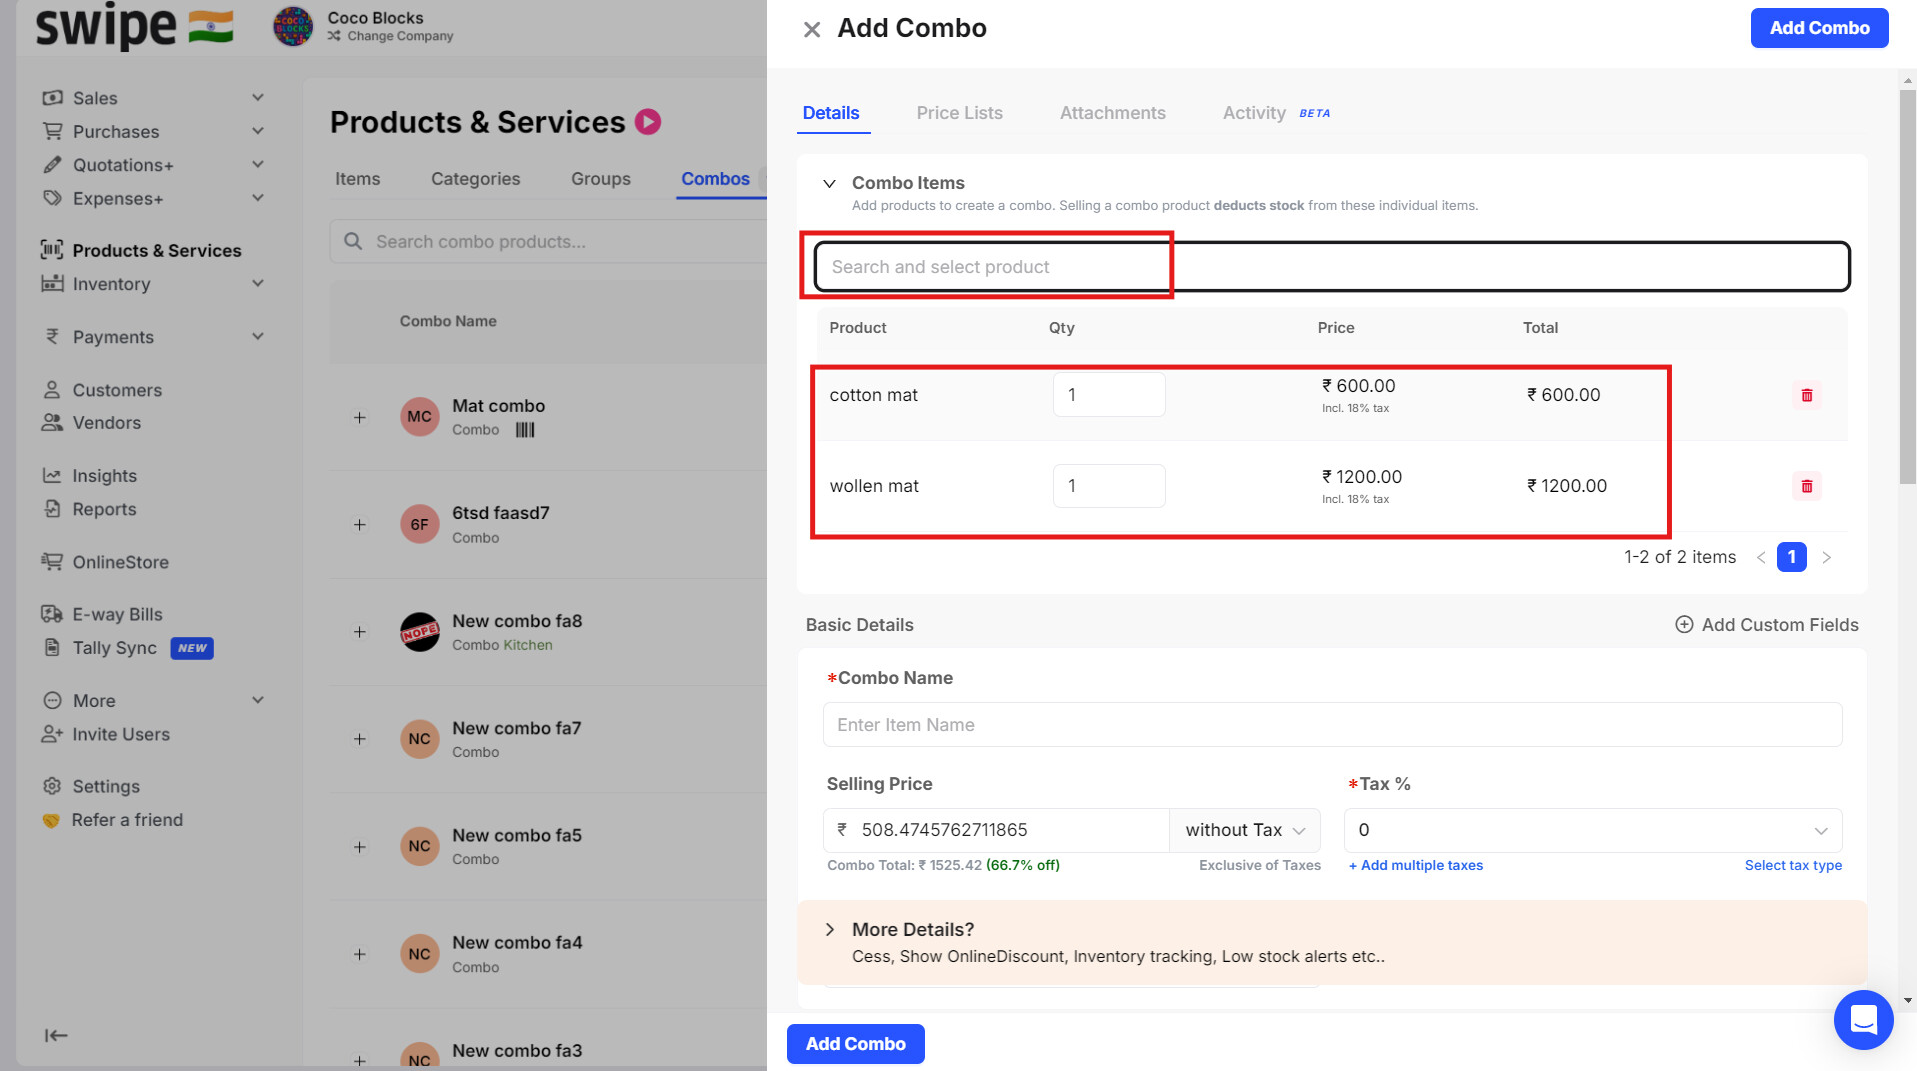Click the Add Custom Fields plus icon
The width and height of the screenshot is (1917, 1071).
pyautogui.click(x=1684, y=624)
